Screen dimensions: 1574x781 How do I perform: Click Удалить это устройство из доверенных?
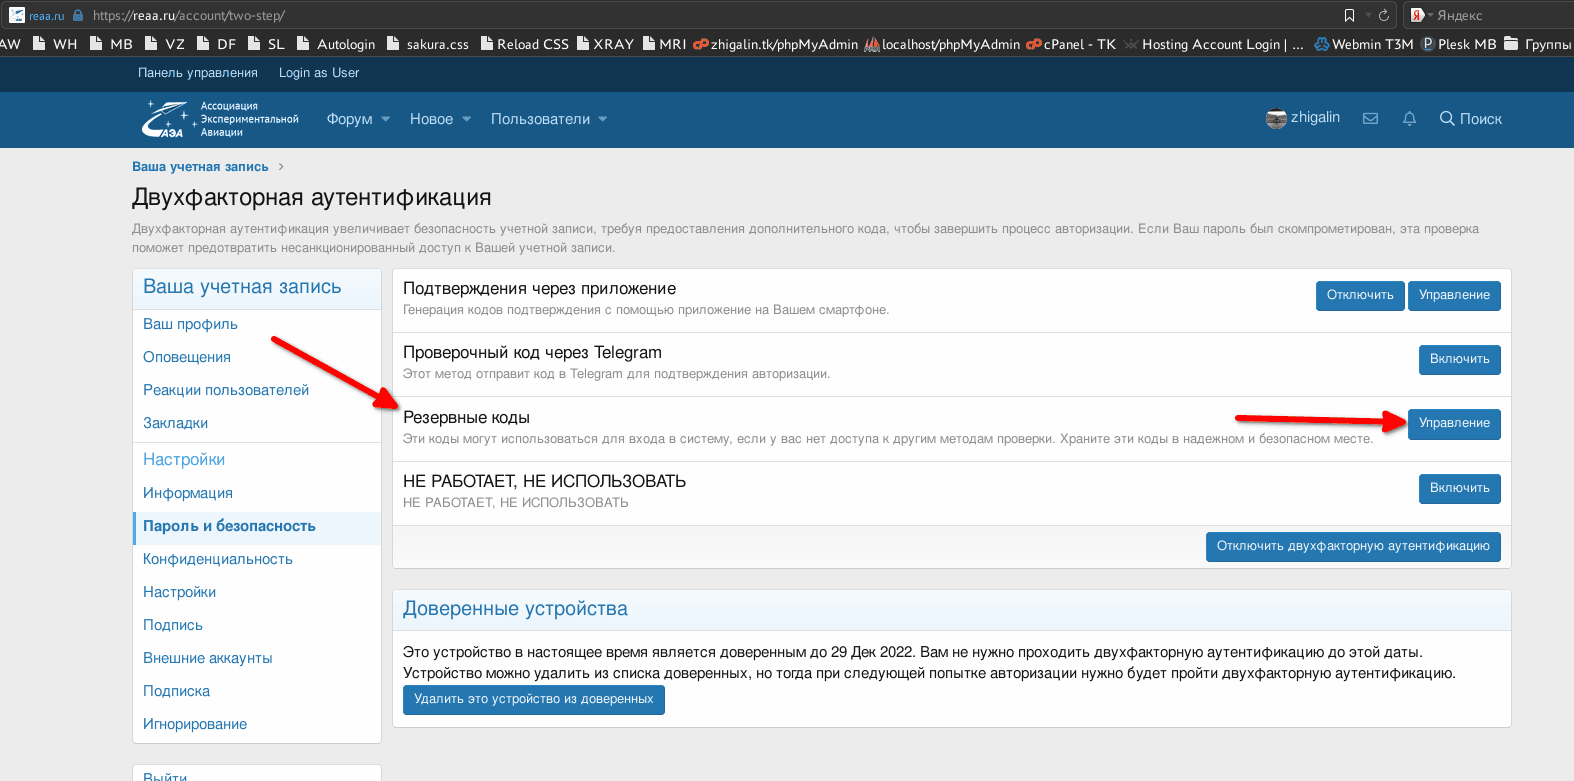[533, 699]
